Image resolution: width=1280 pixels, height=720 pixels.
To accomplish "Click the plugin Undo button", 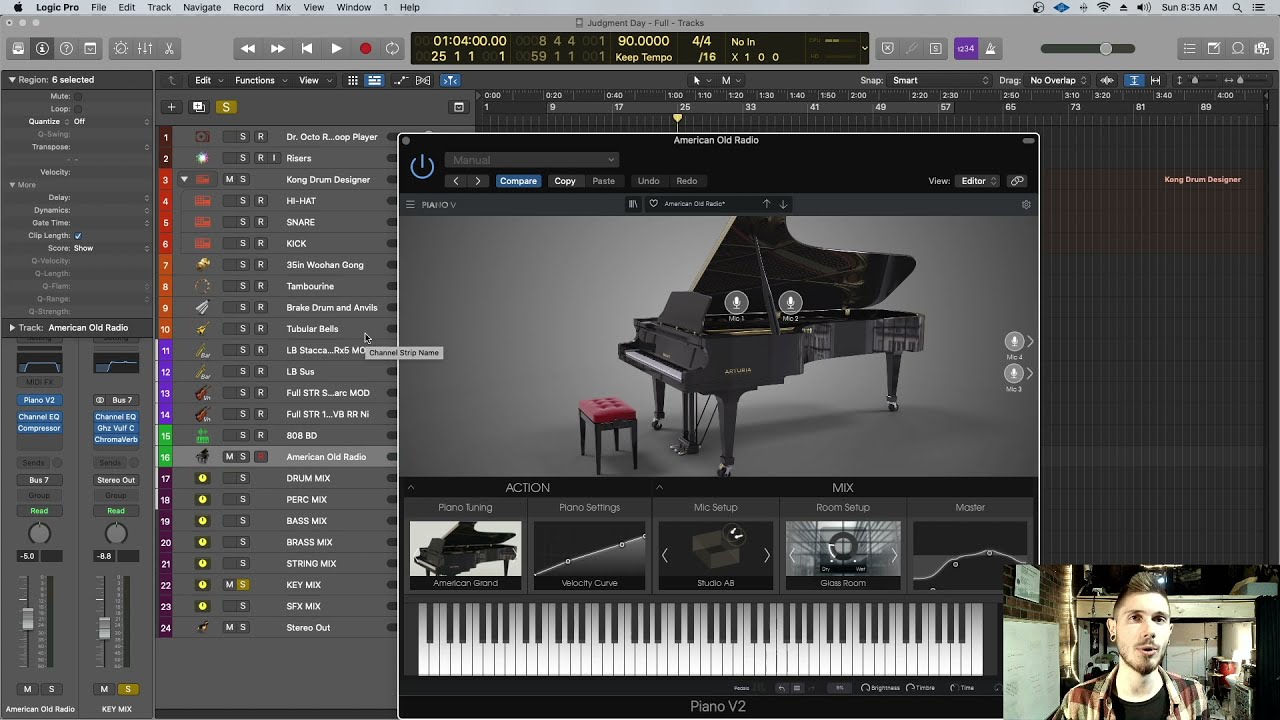I will pos(648,181).
